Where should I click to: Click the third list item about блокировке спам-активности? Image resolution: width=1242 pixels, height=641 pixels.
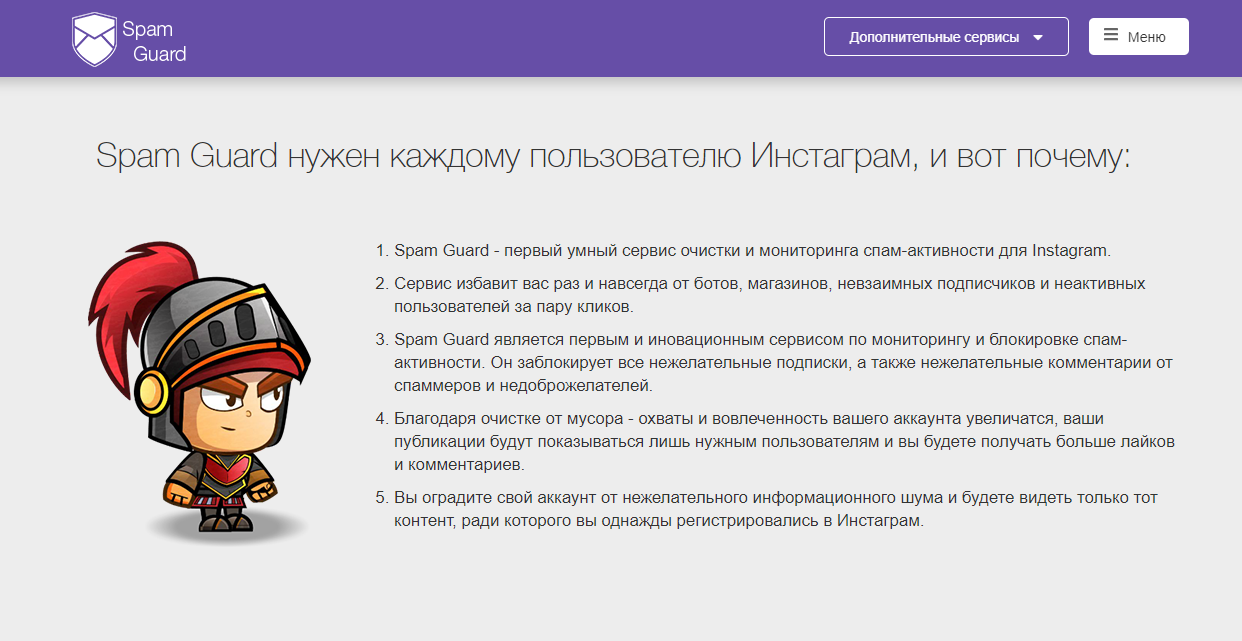coord(782,361)
